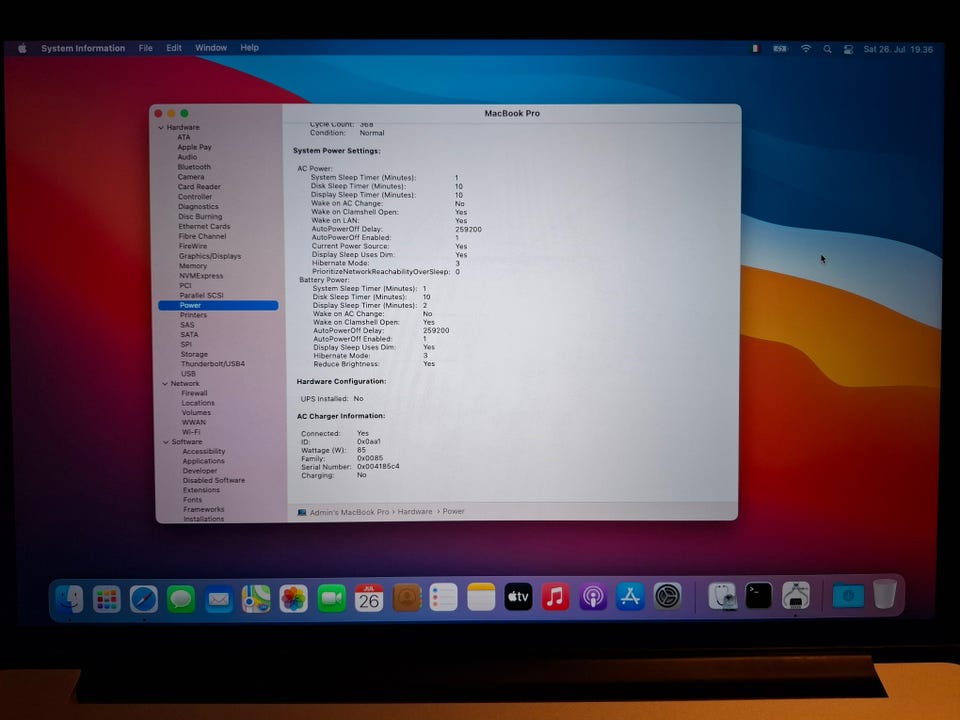Click Admin's MacBook Pro in path bar

tap(349, 512)
